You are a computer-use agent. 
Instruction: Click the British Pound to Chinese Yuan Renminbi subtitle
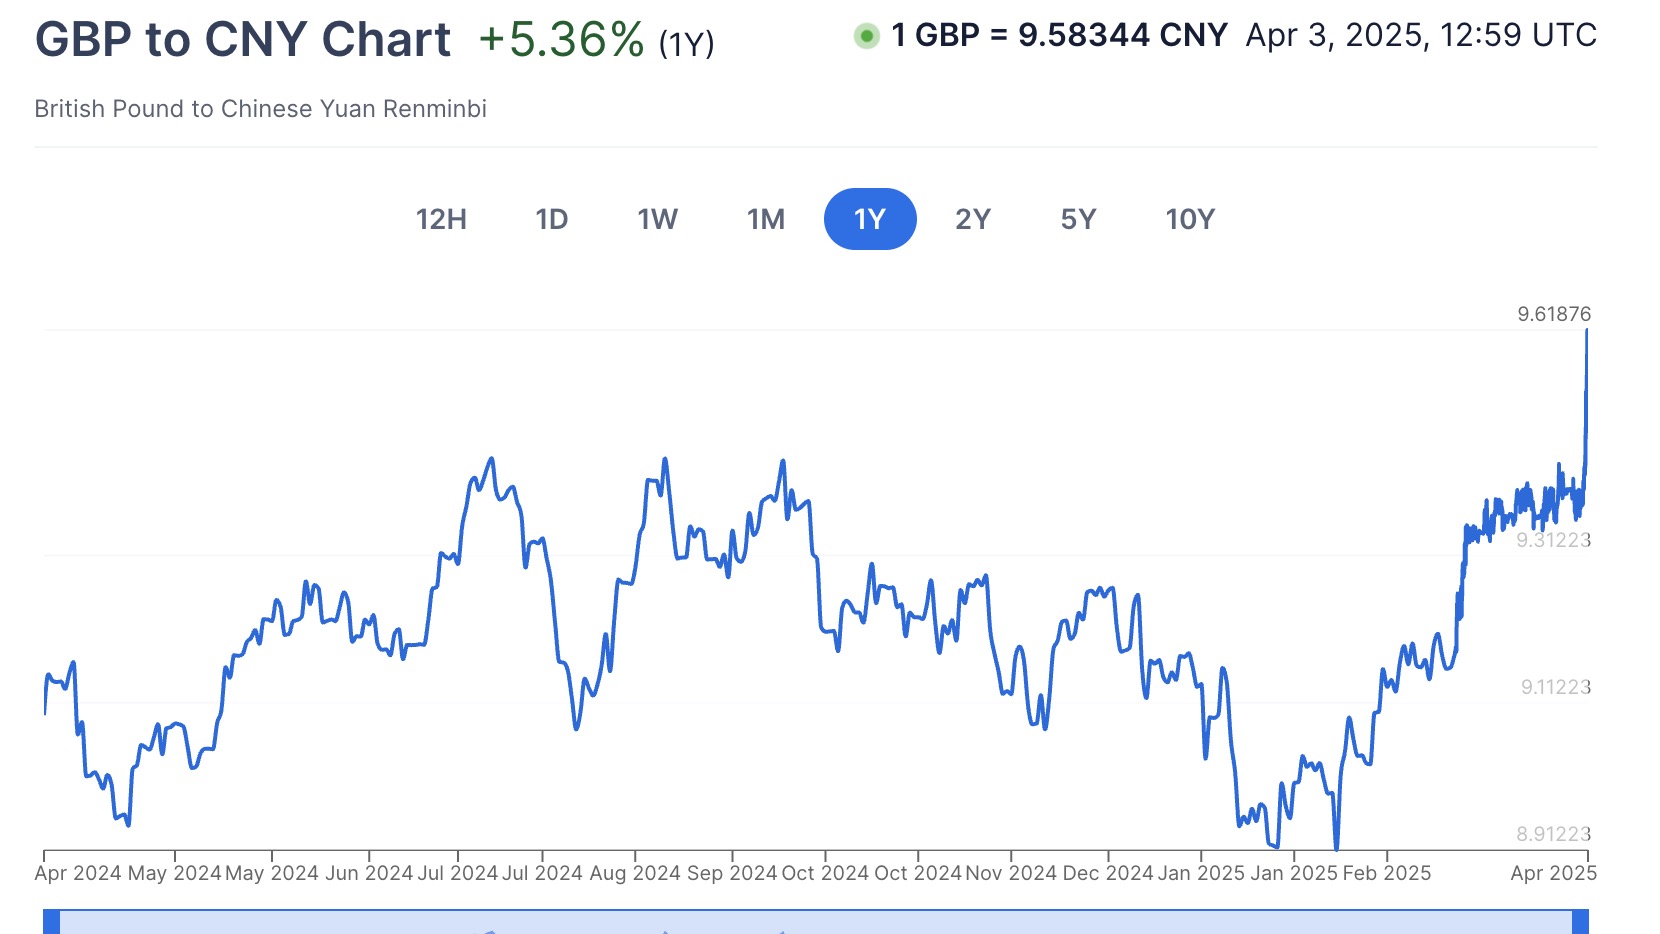point(260,109)
